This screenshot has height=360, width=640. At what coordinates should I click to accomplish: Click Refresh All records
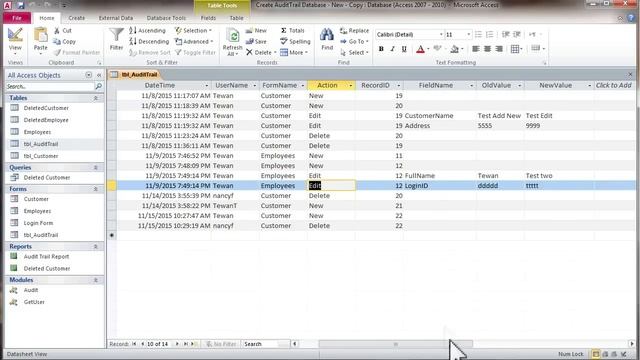coord(233,42)
